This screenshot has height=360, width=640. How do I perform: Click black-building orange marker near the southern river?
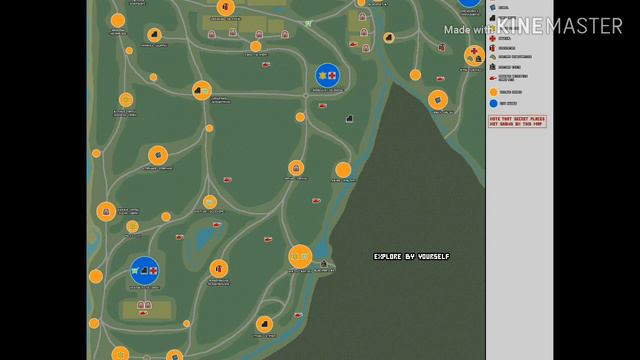pyautogui.click(x=264, y=324)
